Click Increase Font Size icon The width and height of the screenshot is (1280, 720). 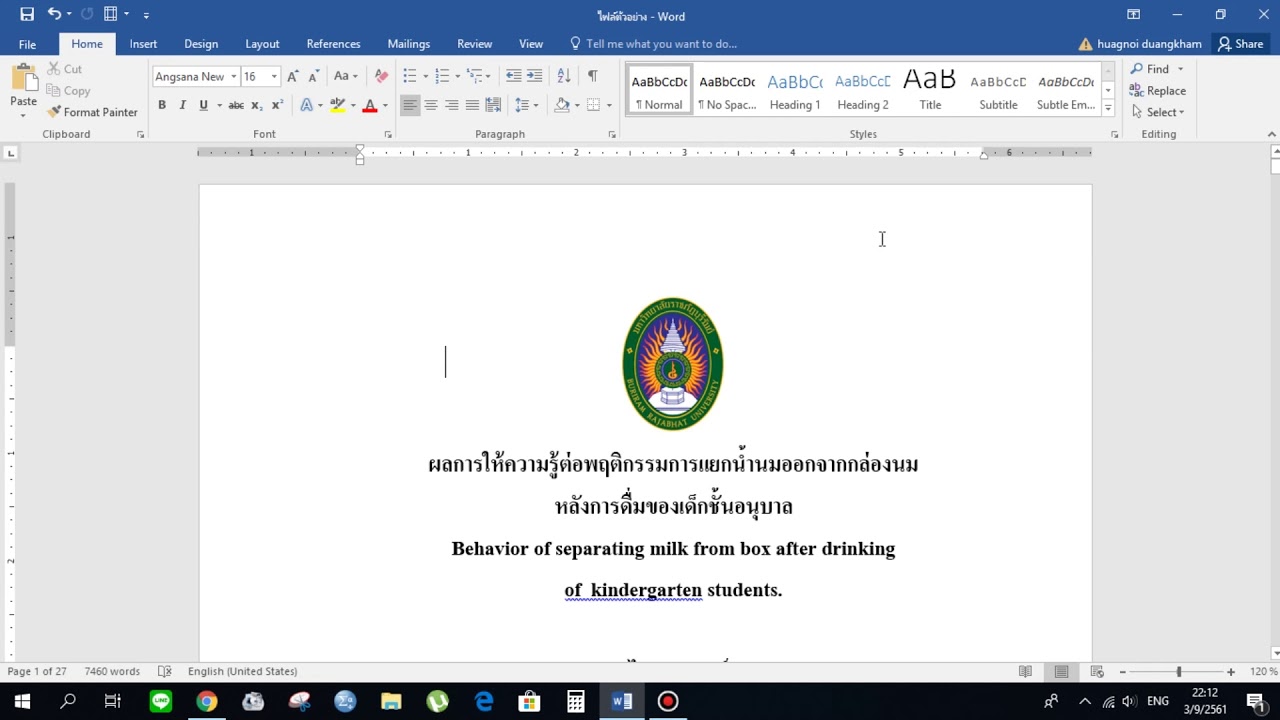click(x=292, y=76)
